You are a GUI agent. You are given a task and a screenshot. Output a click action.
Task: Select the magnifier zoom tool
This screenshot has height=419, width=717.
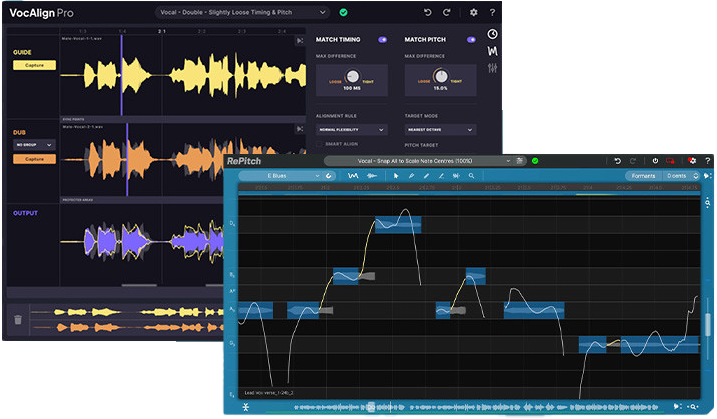(471, 176)
